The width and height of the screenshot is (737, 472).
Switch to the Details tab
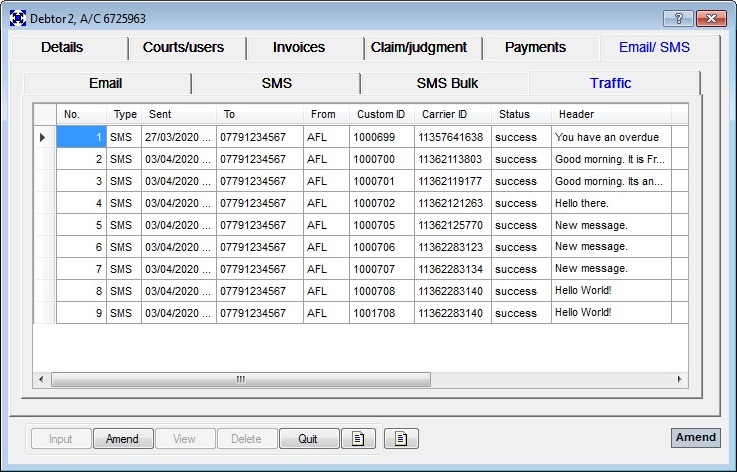(x=62, y=47)
